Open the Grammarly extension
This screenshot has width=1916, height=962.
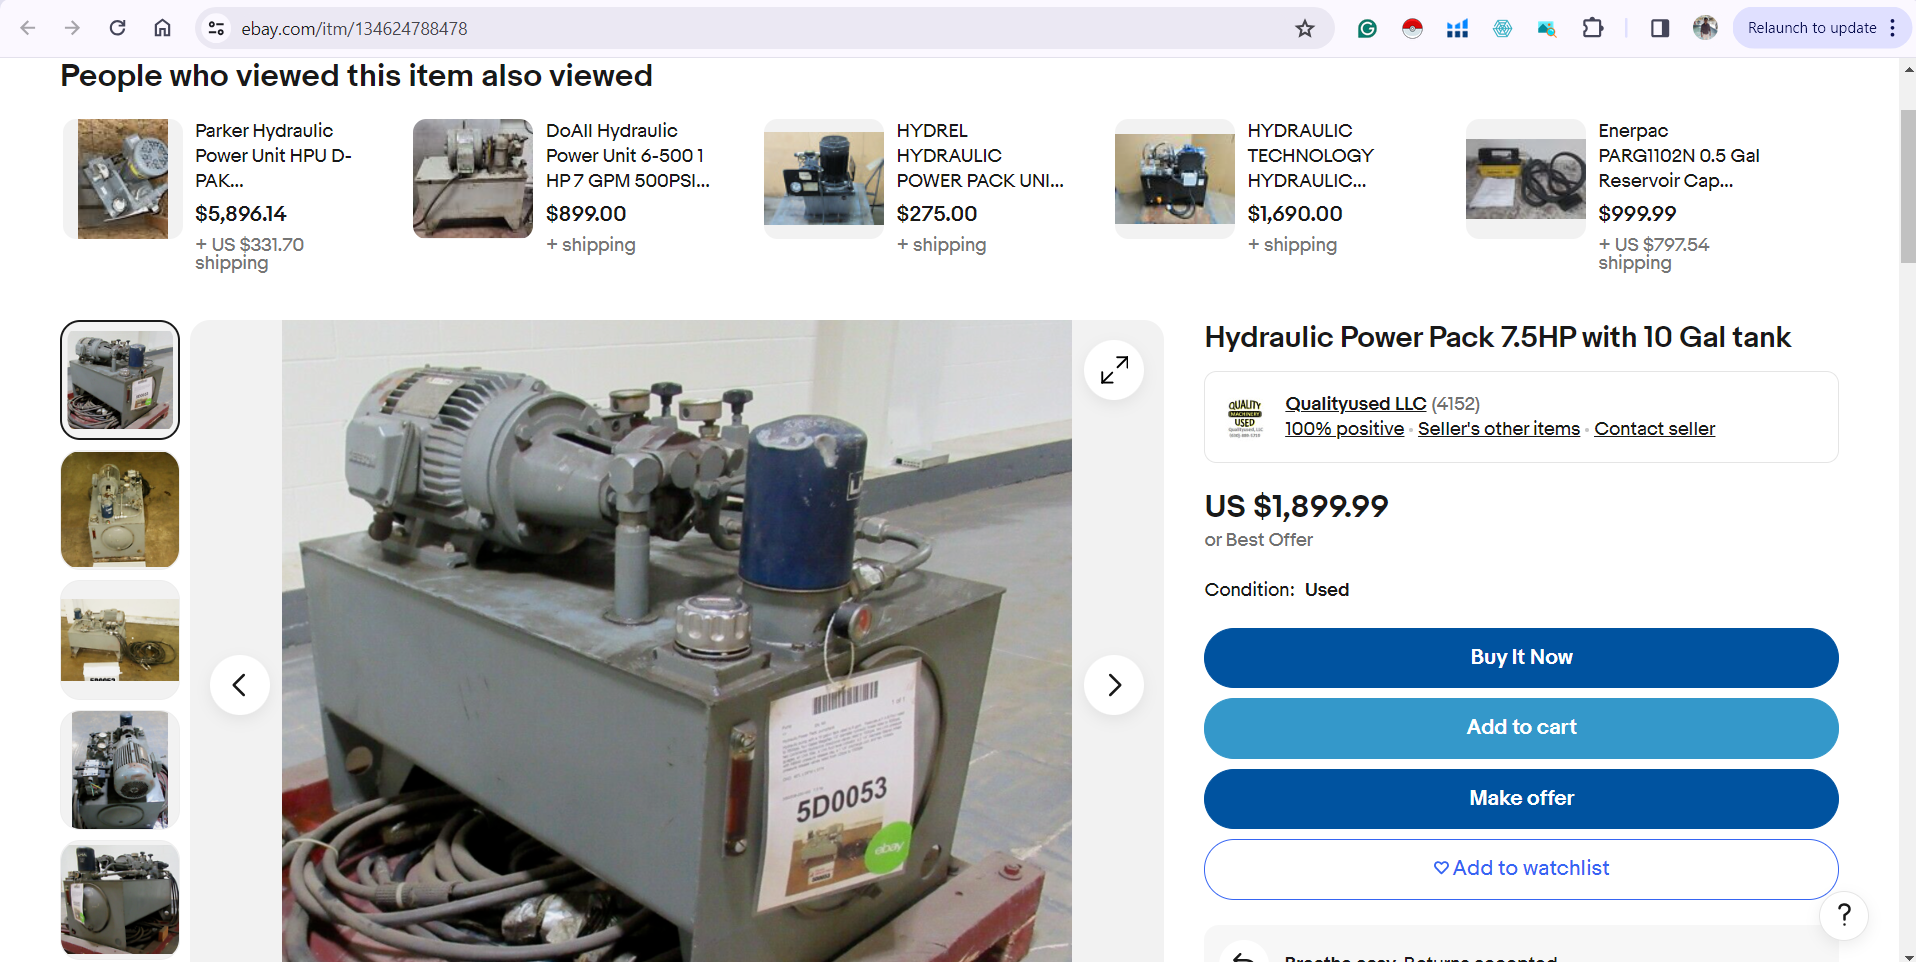1367,28
